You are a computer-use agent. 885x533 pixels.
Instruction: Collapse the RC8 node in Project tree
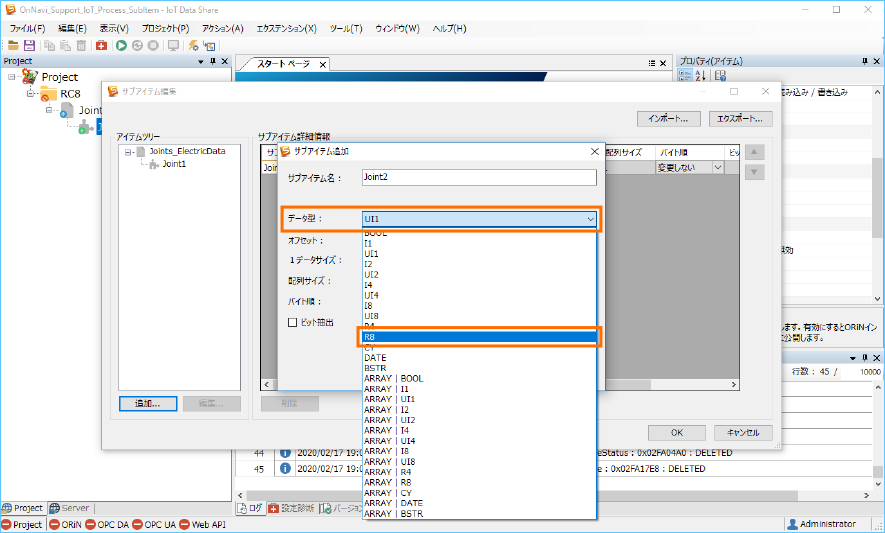31,94
